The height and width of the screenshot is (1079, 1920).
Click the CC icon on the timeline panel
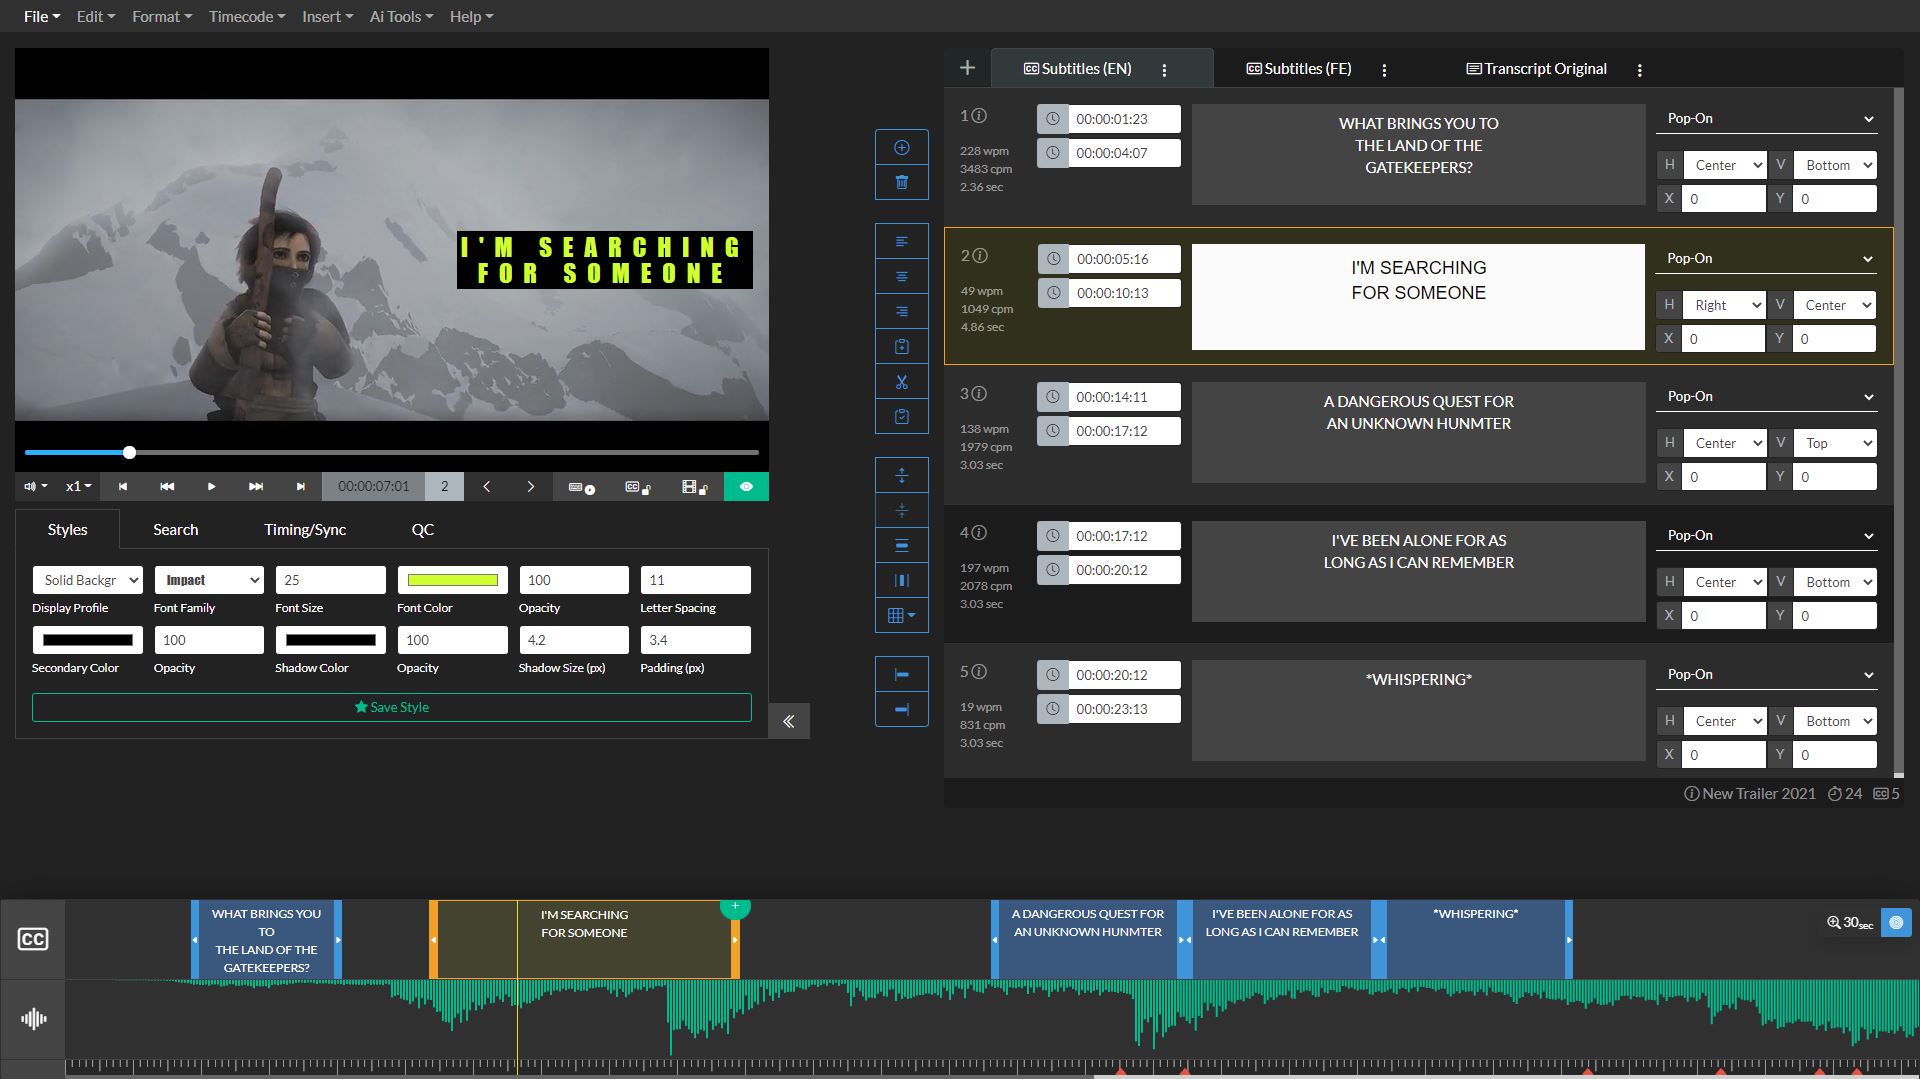coord(33,939)
